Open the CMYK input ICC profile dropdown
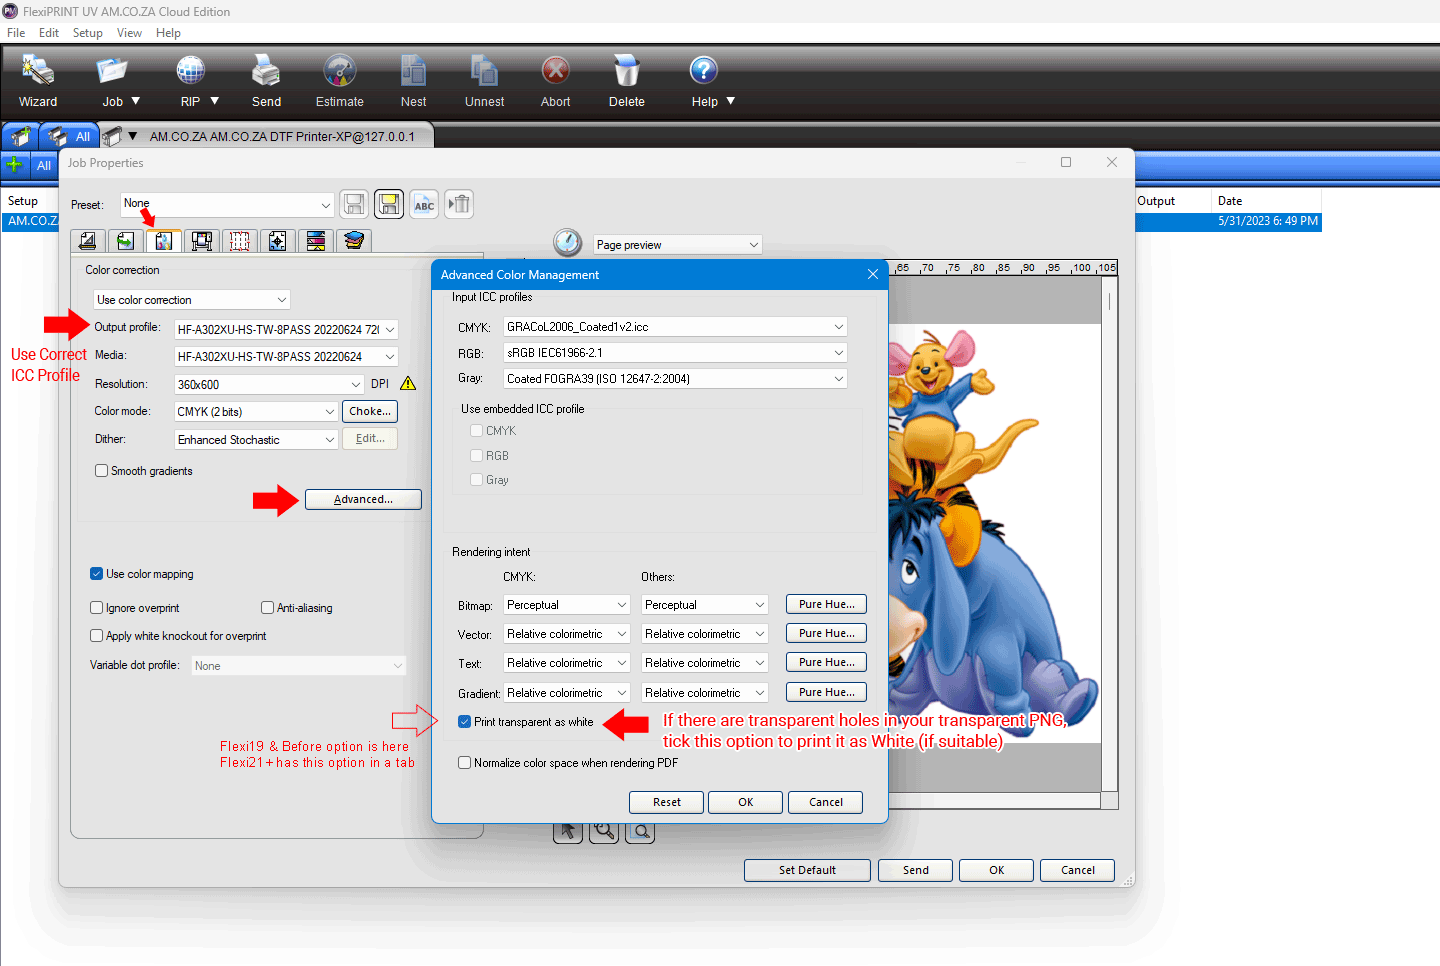Screen dimensions: 1440x966 (x=838, y=327)
